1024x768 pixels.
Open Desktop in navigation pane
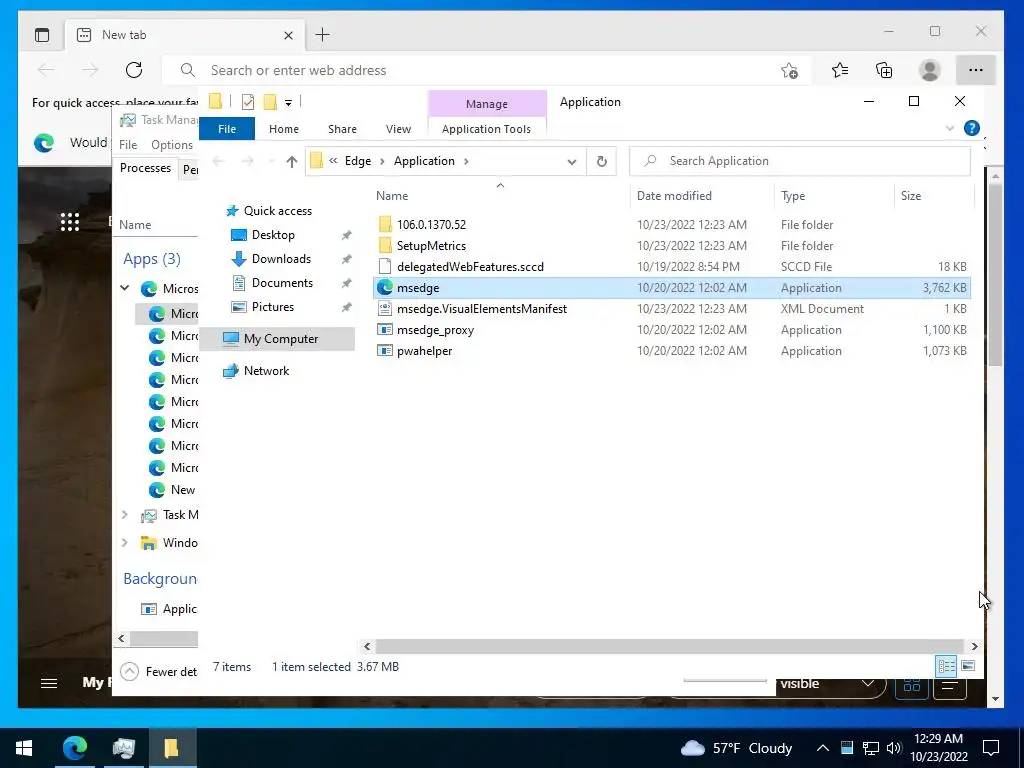pyautogui.click(x=273, y=235)
